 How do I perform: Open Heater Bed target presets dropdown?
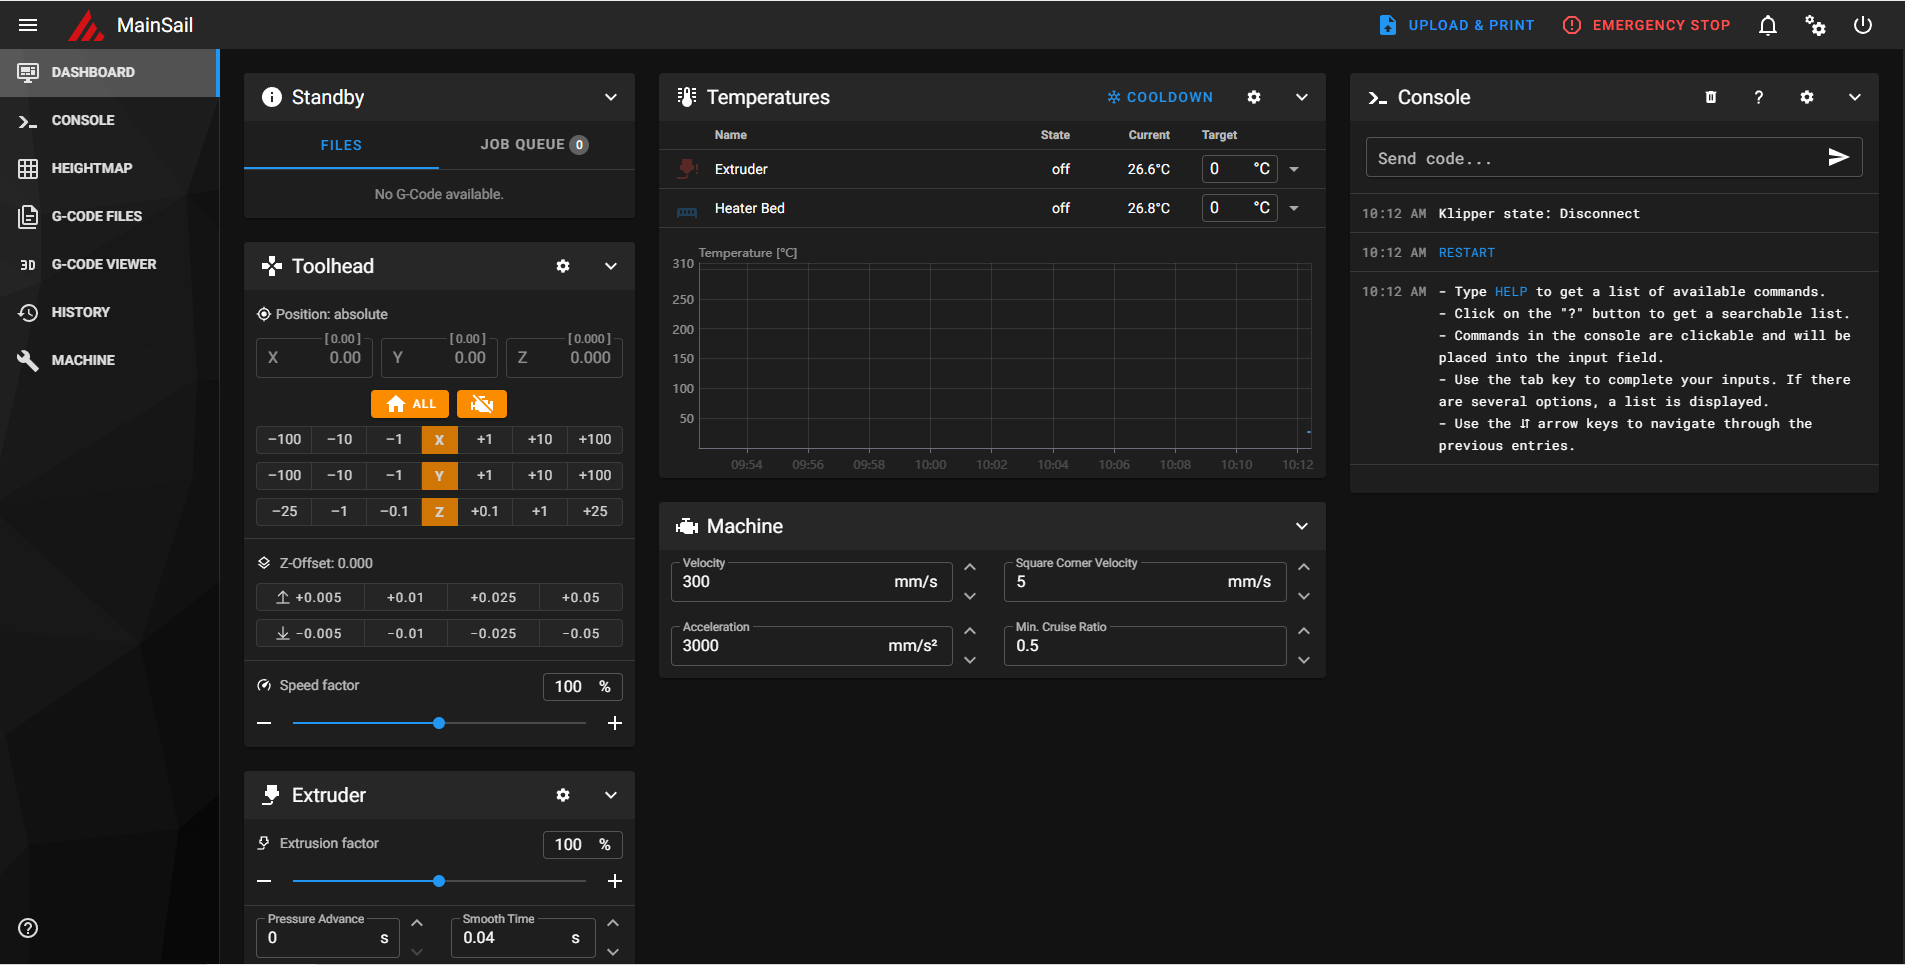1294,208
